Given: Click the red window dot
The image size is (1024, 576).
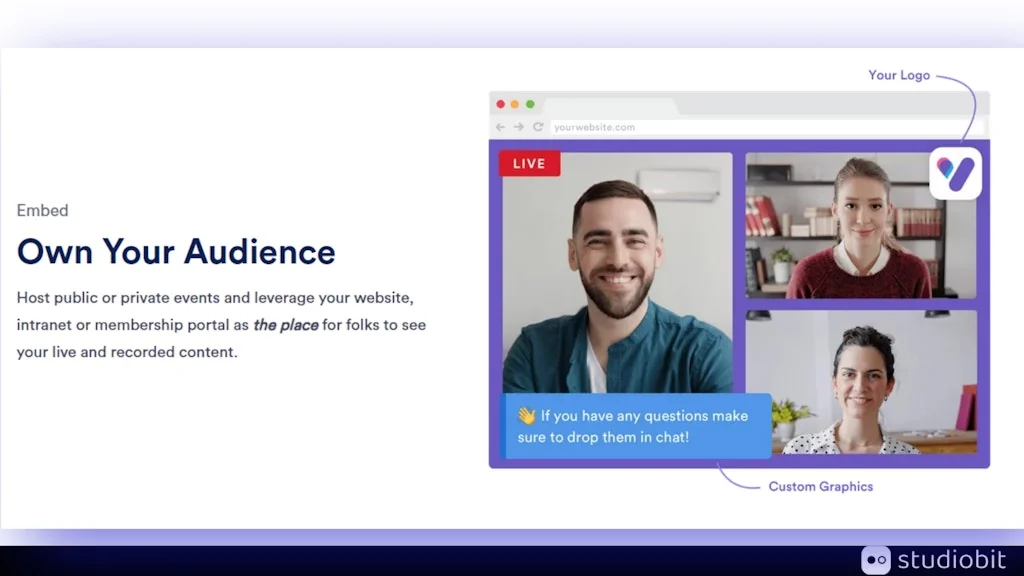Looking at the screenshot, I should pos(501,104).
